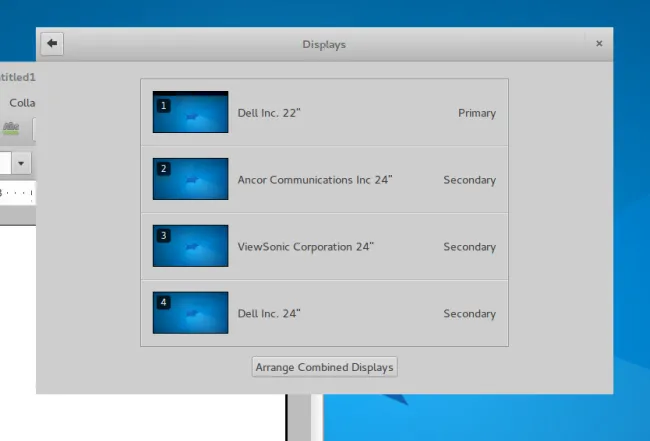Screen dimensions: 650x441
Task: Click Secondary status of ViewSonic display
Action: pos(470,247)
